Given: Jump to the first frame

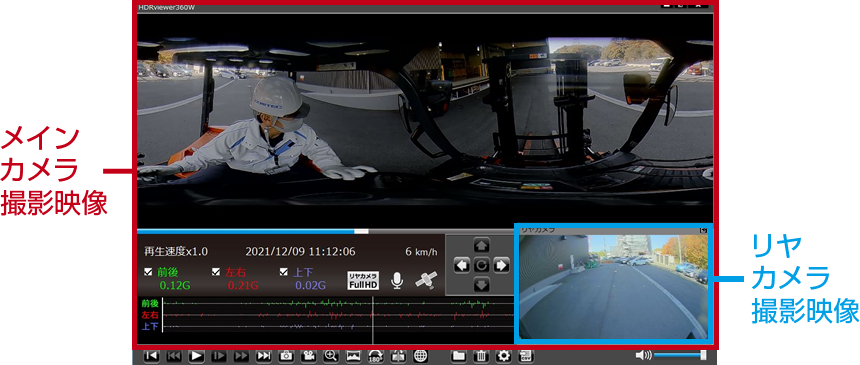Looking at the screenshot, I should [x=151, y=356].
